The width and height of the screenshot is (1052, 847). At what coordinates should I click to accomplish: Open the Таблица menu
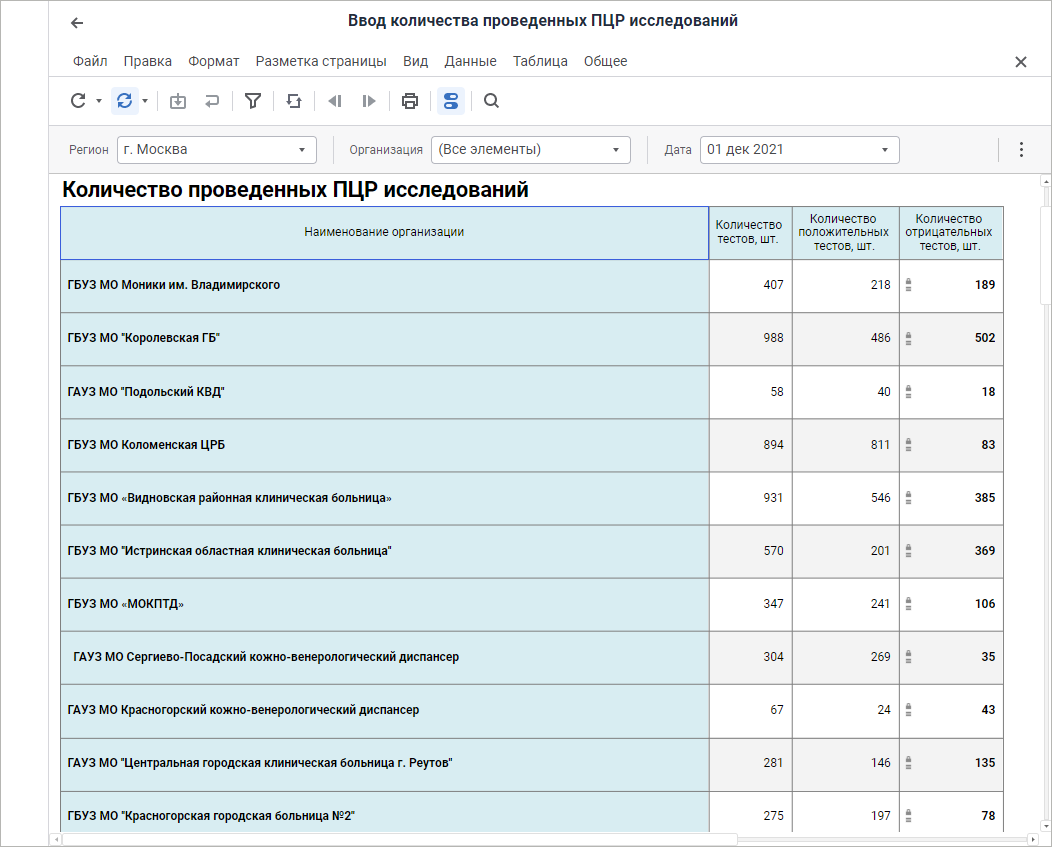(540, 61)
